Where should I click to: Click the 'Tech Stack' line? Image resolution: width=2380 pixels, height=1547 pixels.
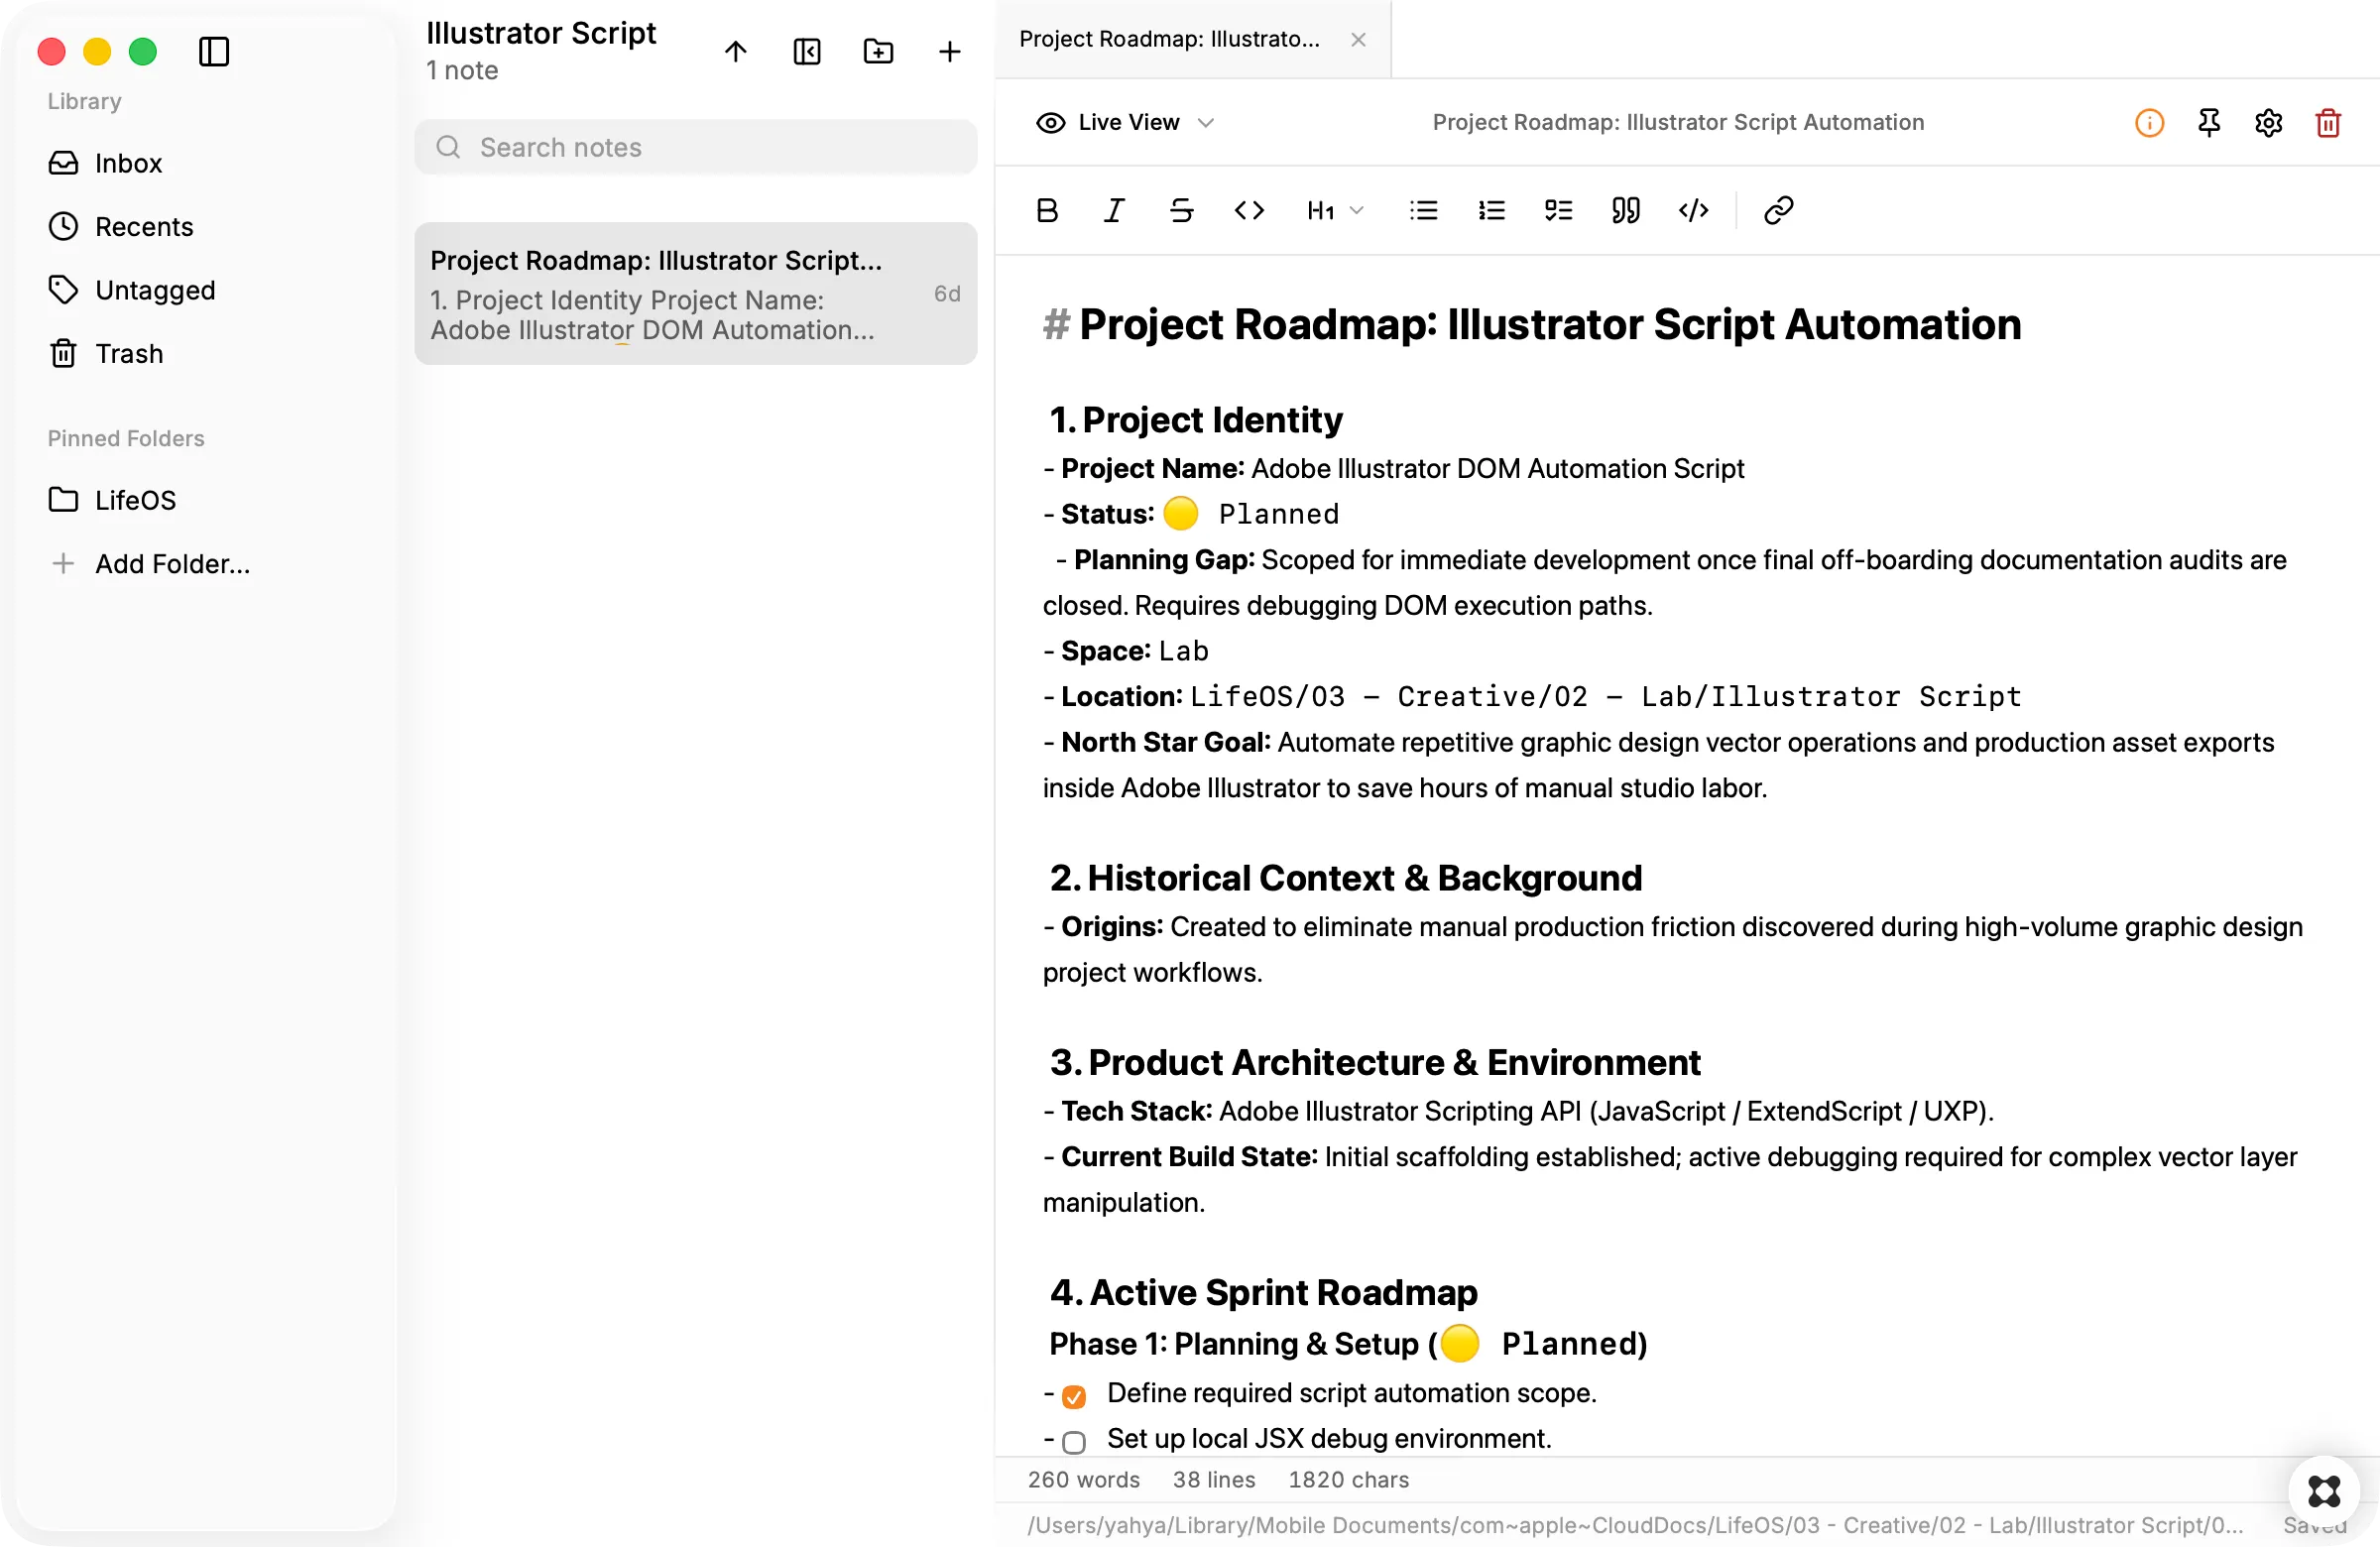1519,1111
